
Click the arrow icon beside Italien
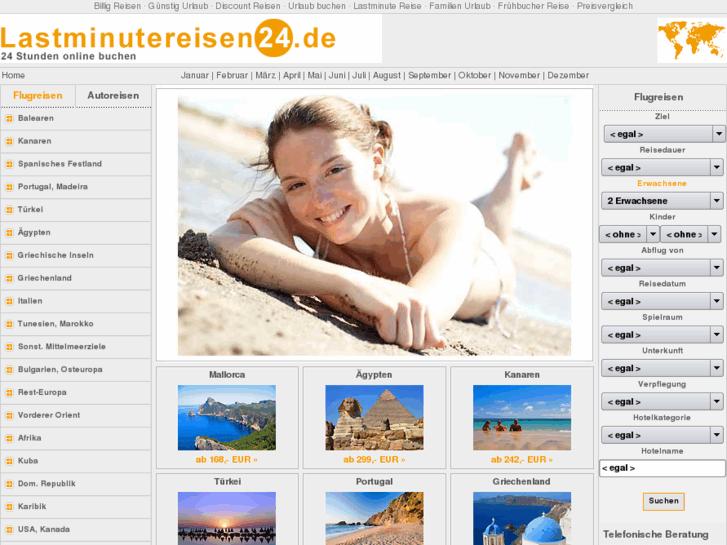tap(9, 301)
